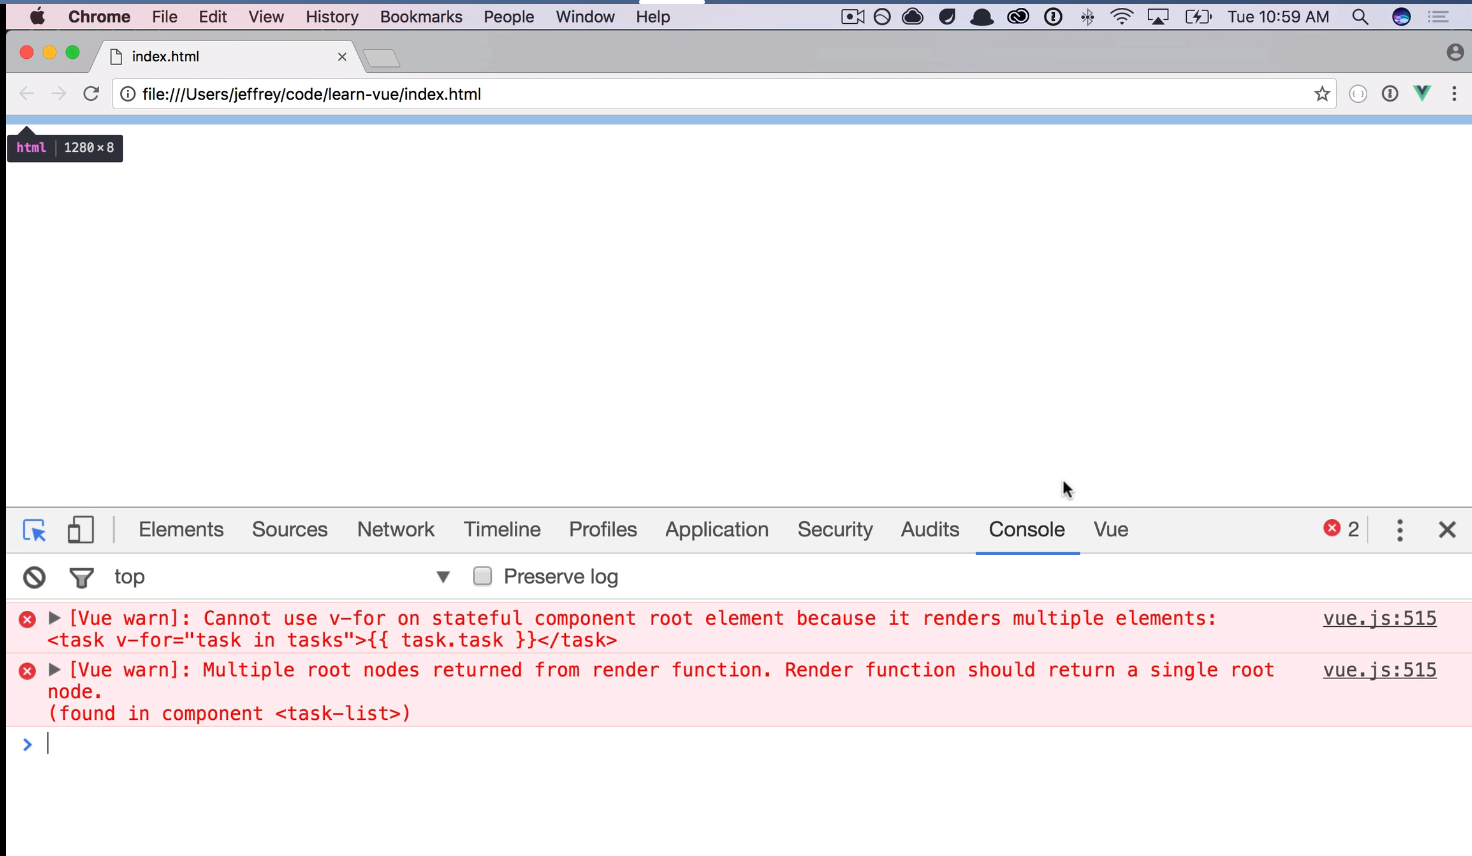Click the first error's red icon
The width and height of the screenshot is (1472, 856).
point(28,620)
